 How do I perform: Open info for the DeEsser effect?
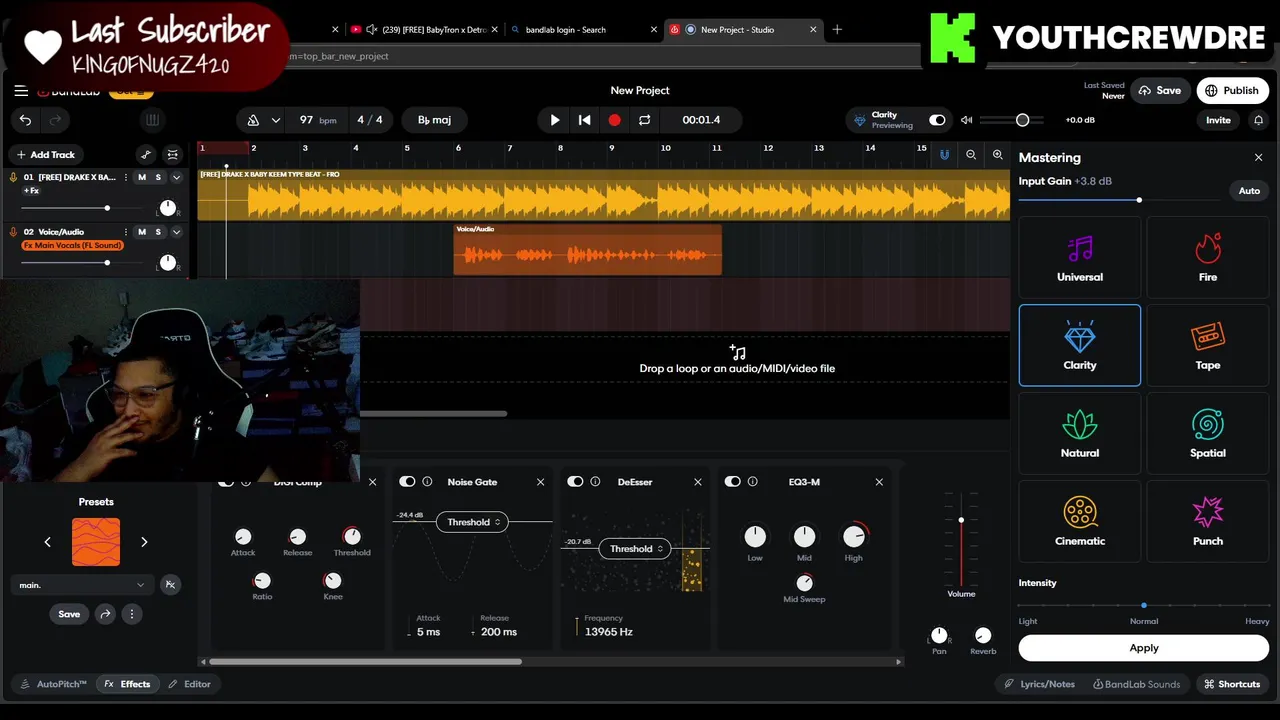tap(595, 482)
